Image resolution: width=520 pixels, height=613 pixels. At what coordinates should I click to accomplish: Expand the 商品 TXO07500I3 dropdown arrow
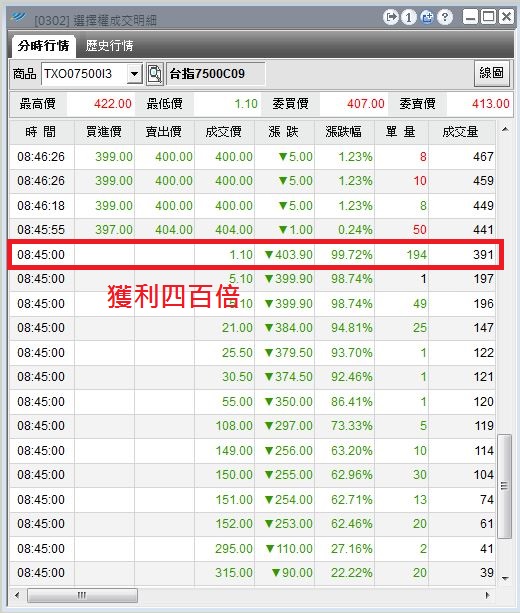tap(134, 73)
